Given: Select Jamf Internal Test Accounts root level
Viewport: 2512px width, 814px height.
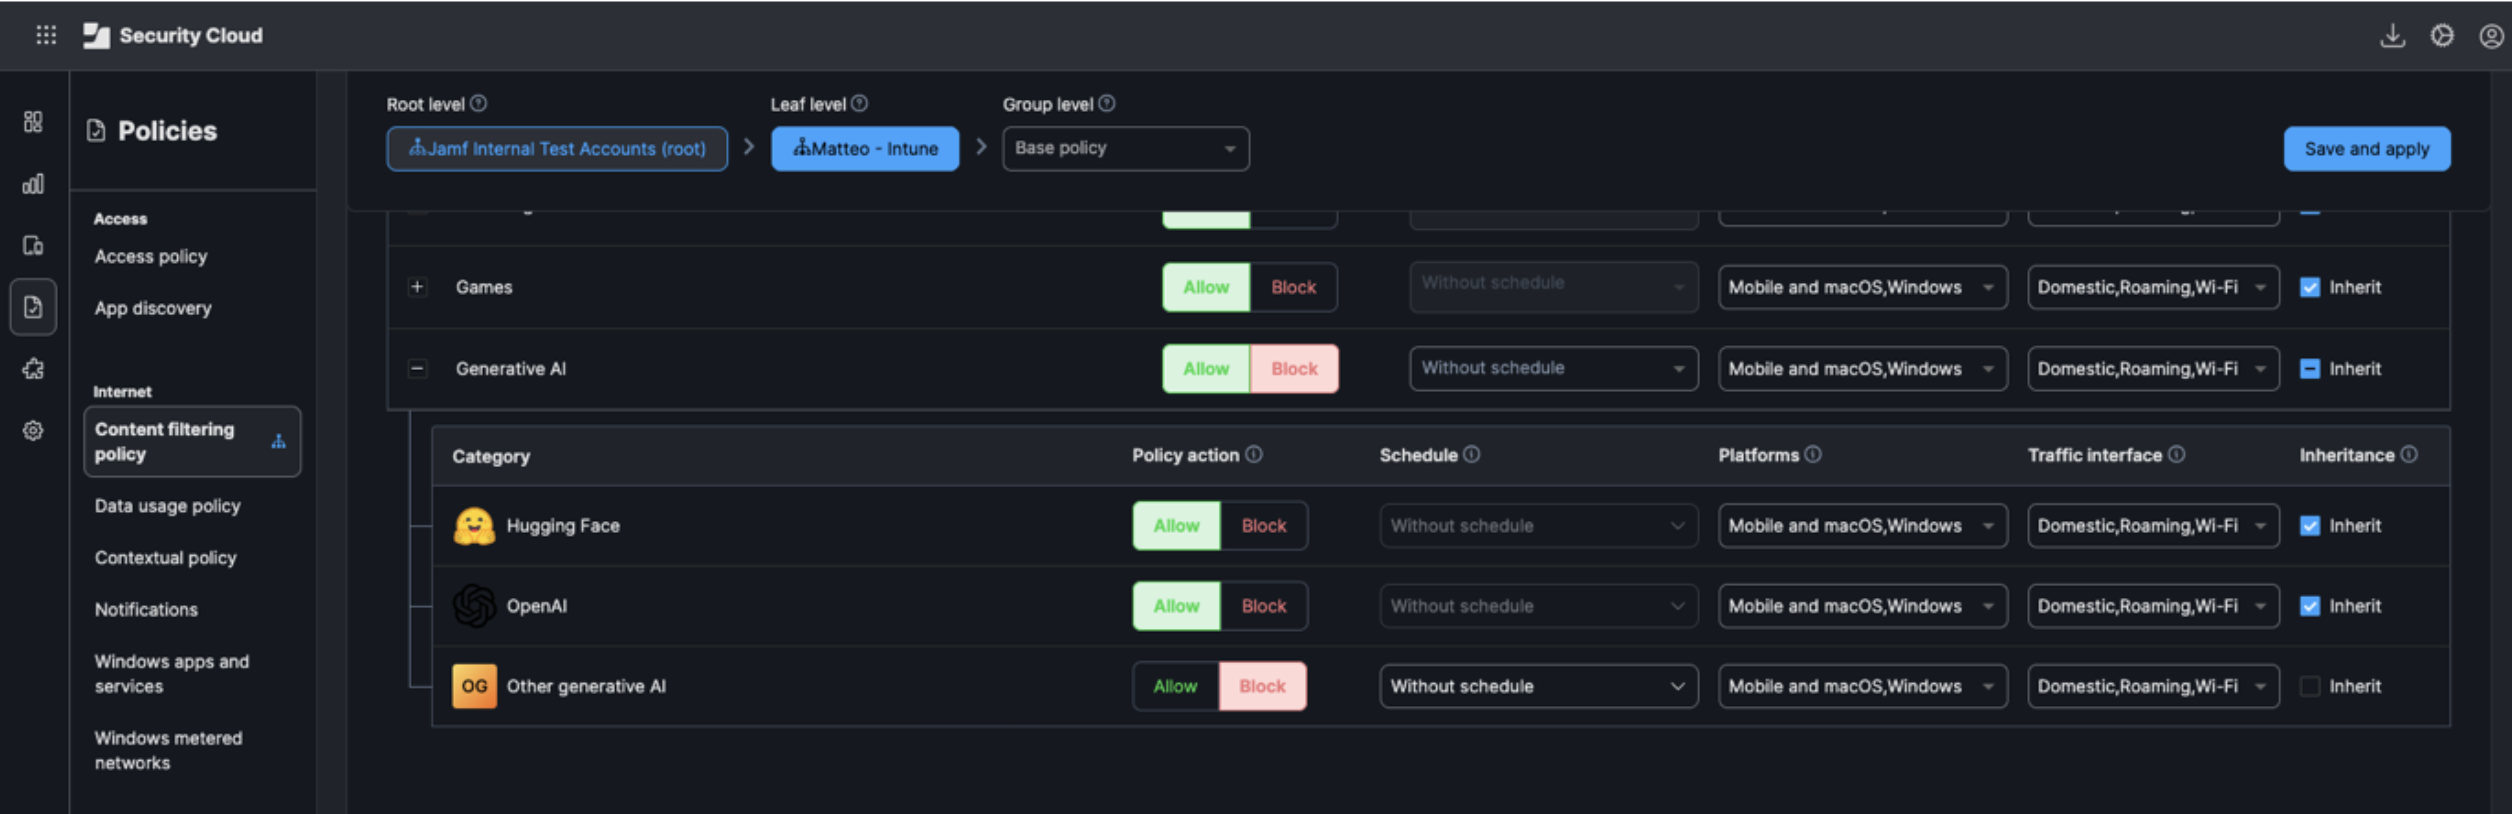Looking at the screenshot, I should pos(557,149).
